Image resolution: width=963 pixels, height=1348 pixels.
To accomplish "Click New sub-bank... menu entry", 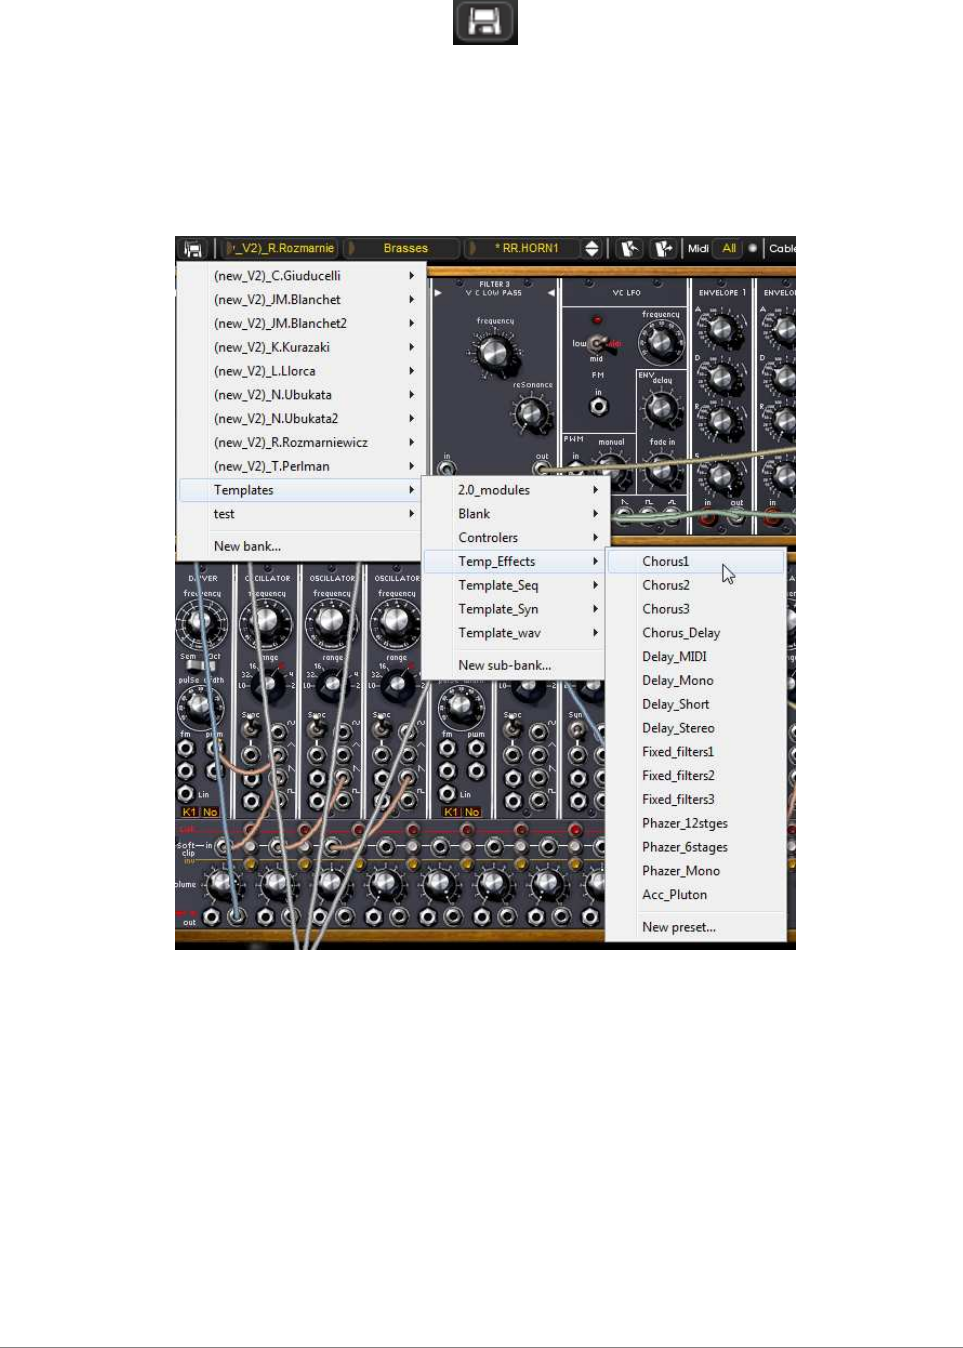I will pyautogui.click(x=514, y=665).
